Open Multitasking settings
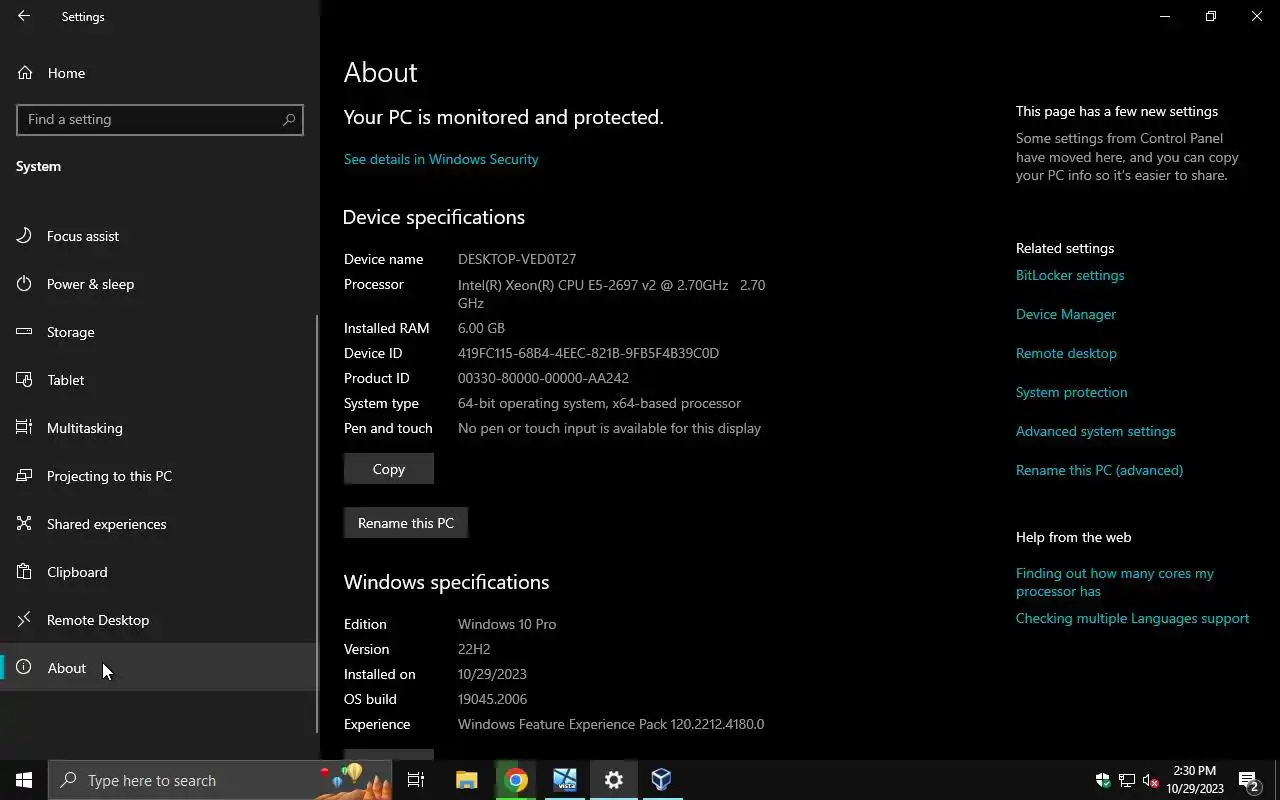This screenshot has height=800, width=1280. coord(160,428)
